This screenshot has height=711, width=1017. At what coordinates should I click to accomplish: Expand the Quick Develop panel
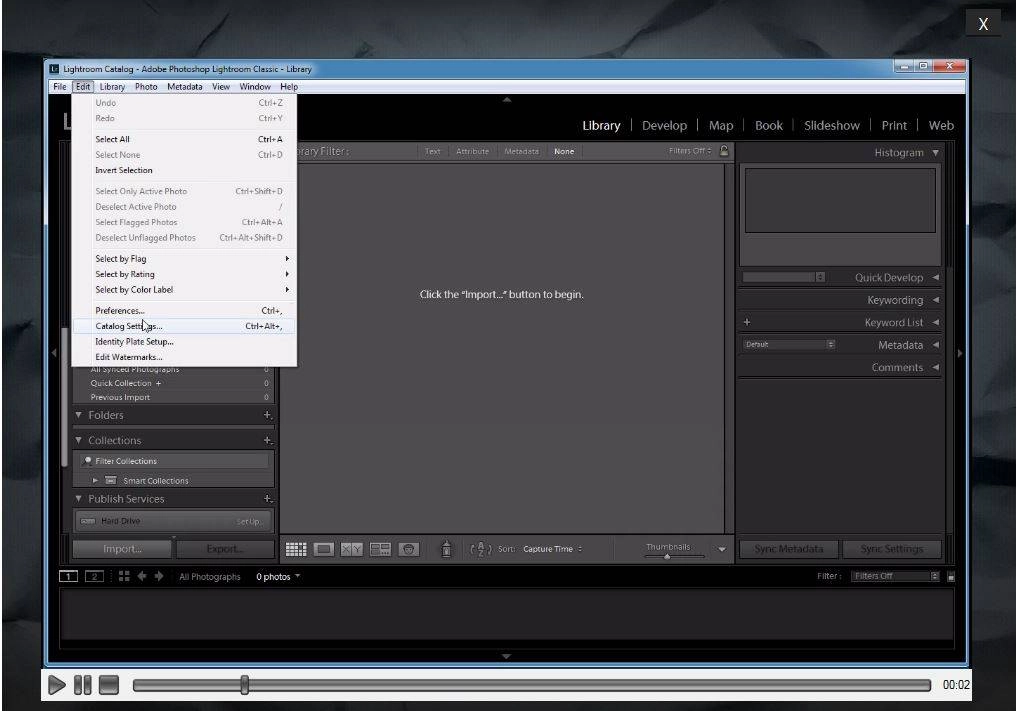pyautogui.click(x=935, y=278)
